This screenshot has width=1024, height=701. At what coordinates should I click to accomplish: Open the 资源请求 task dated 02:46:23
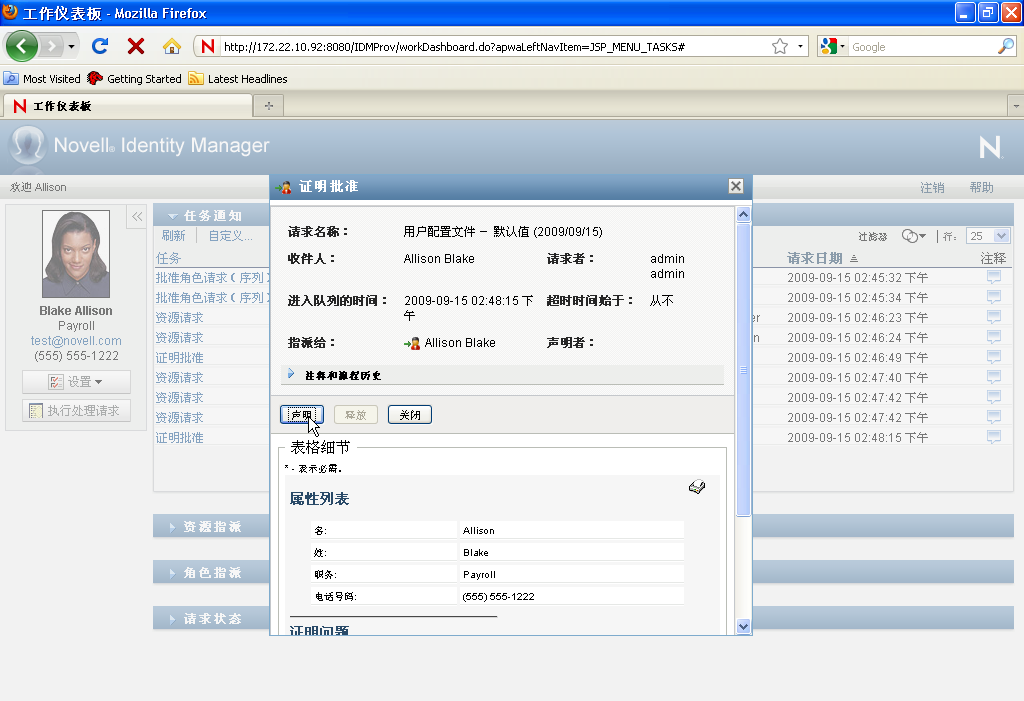click(180, 318)
